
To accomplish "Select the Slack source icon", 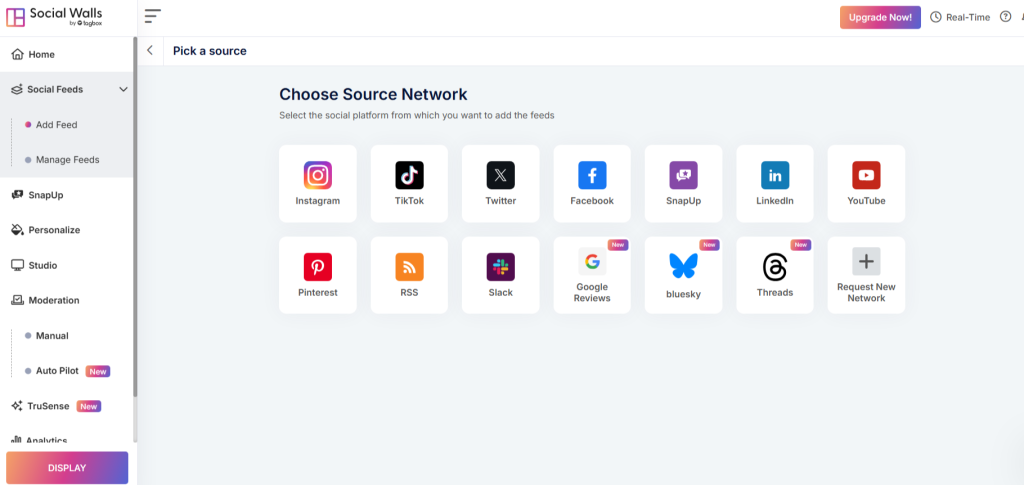I will tap(500, 267).
